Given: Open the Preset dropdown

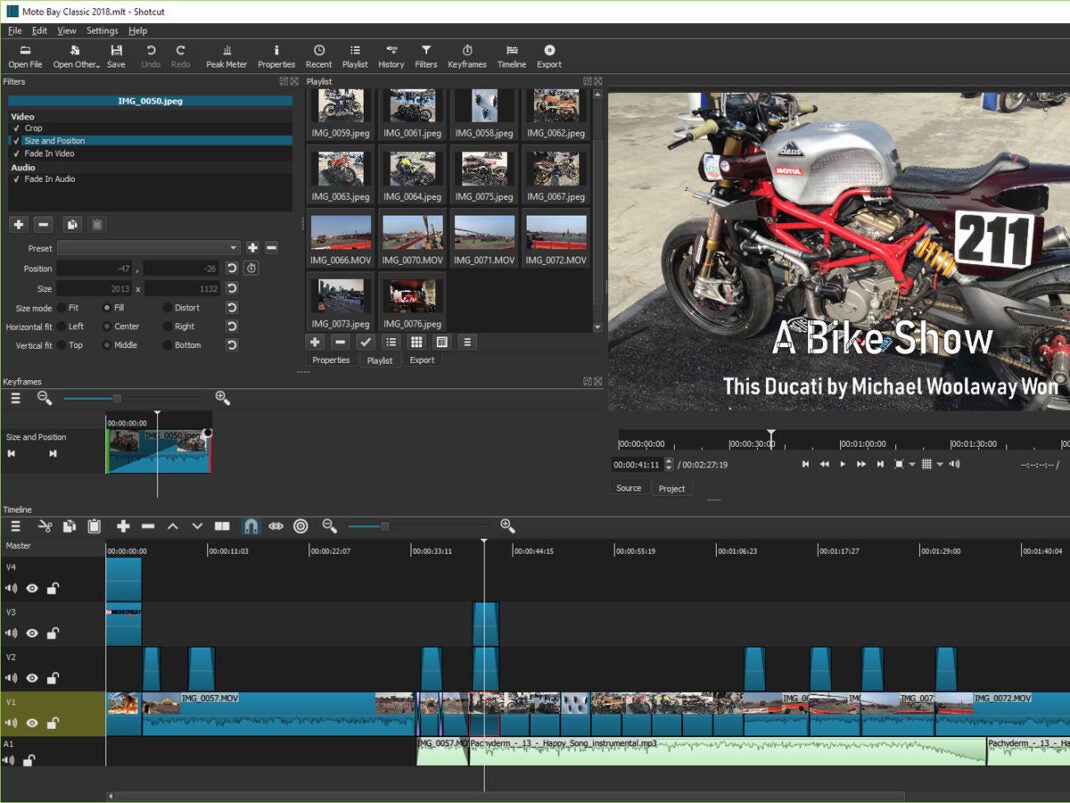Looking at the screenshot, I should [148, 248].
